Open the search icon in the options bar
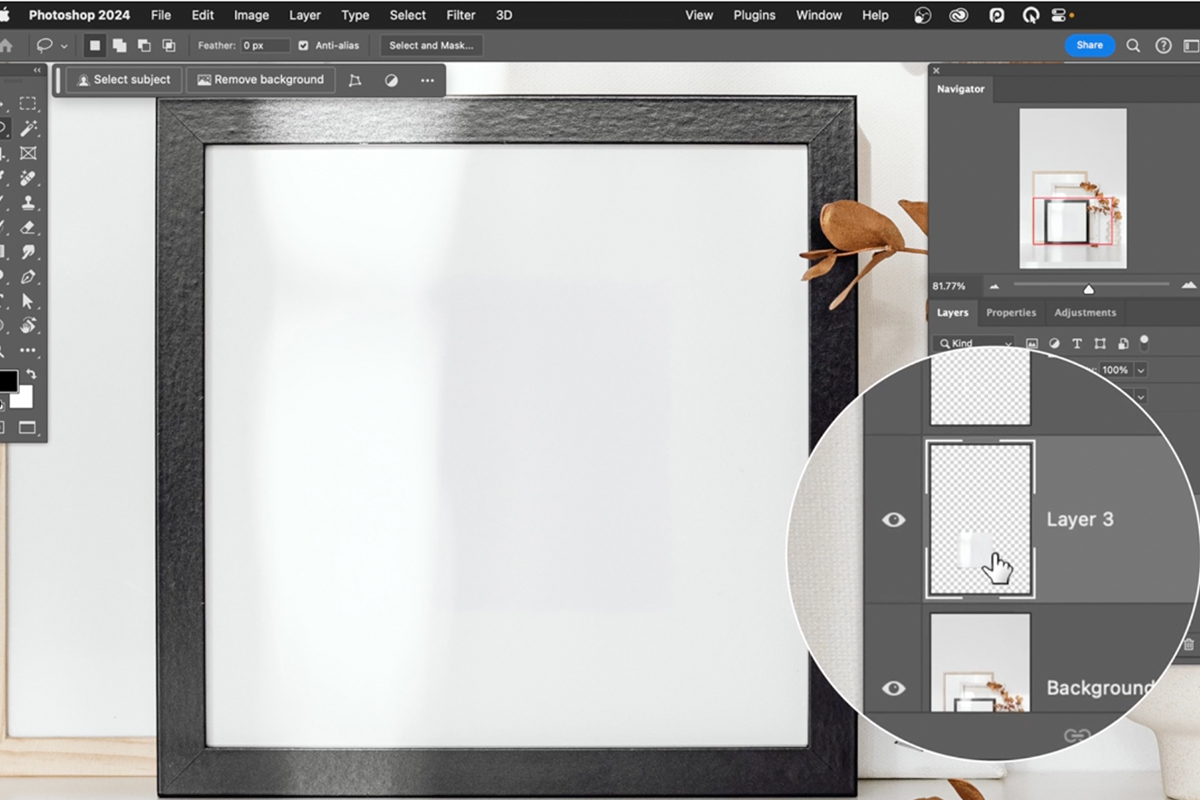The height and width of the screenshot is (800, 1200). [x=1133, y=45]
